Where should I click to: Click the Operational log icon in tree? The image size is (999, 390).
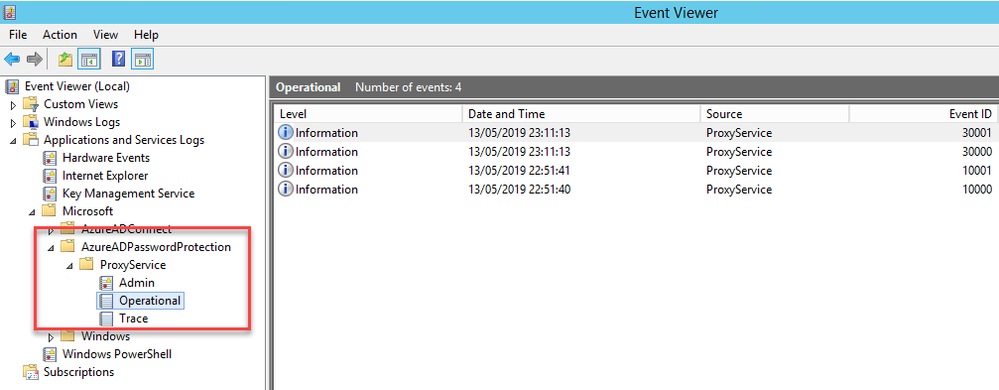[106, 300]
